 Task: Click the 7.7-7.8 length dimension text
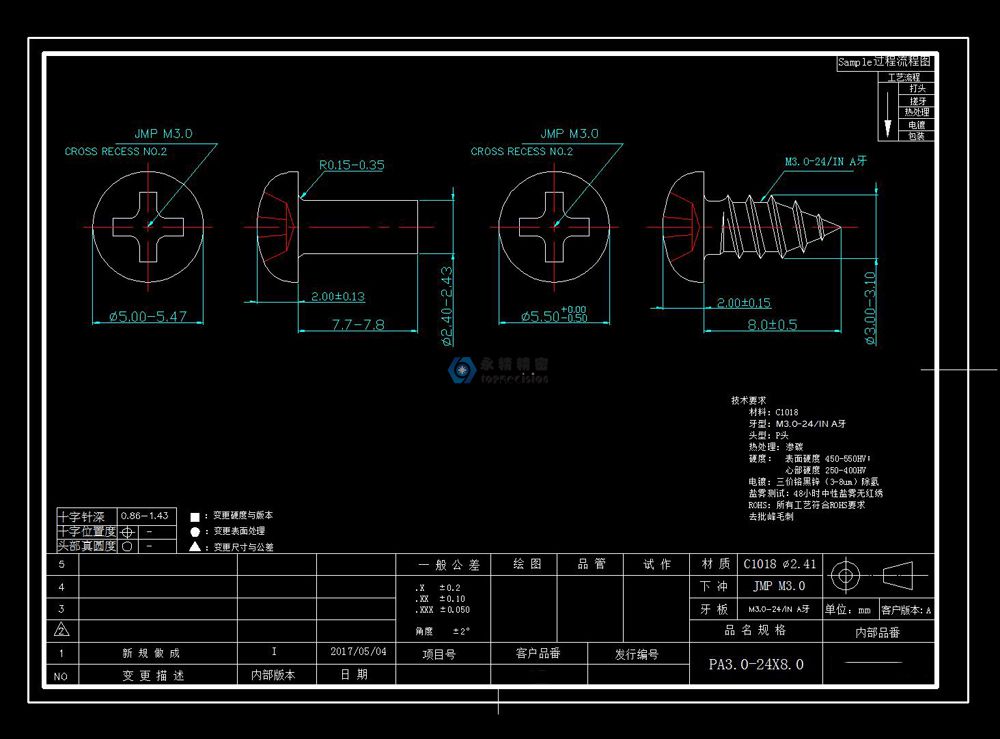358,325
